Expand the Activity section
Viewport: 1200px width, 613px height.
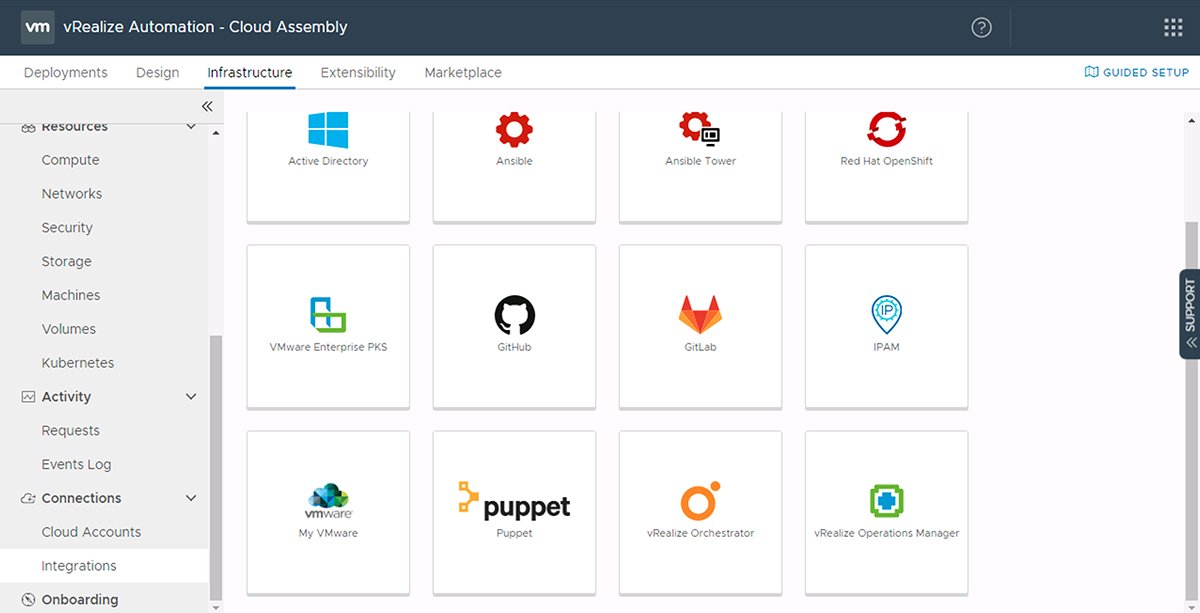[x=190, y=396]
